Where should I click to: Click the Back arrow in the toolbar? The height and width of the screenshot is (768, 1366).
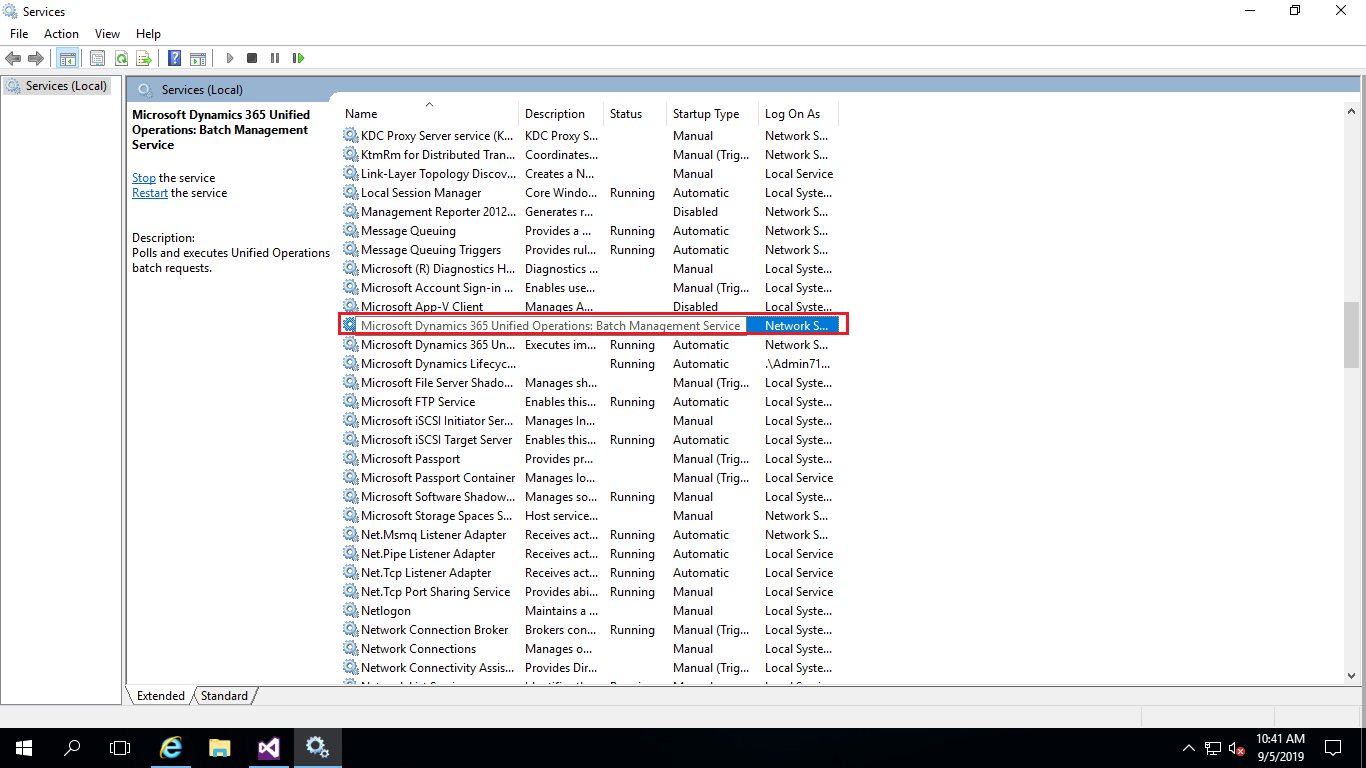coord(13,58)
